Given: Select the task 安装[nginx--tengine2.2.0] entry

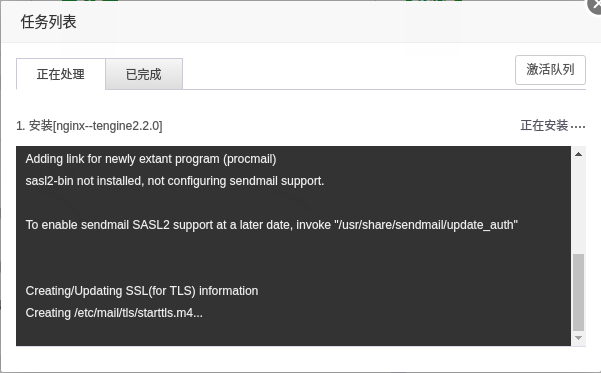Looking at the screenshot, I should [x=89, y=126].
